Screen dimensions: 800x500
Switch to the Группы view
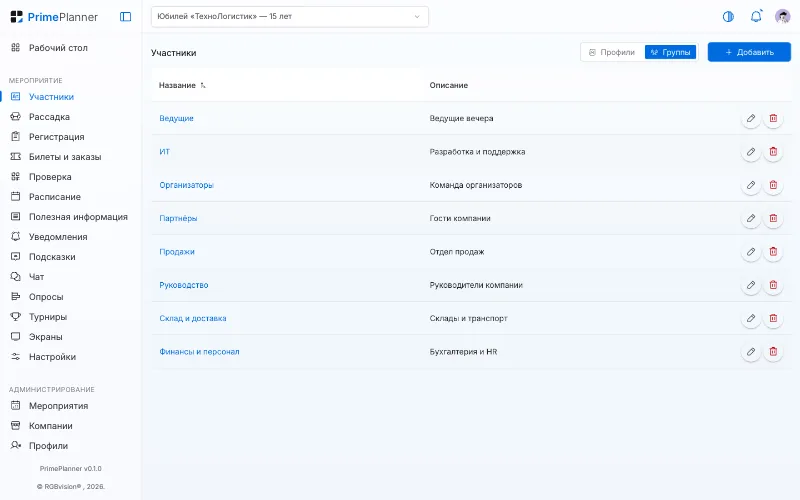coord(670,52)
